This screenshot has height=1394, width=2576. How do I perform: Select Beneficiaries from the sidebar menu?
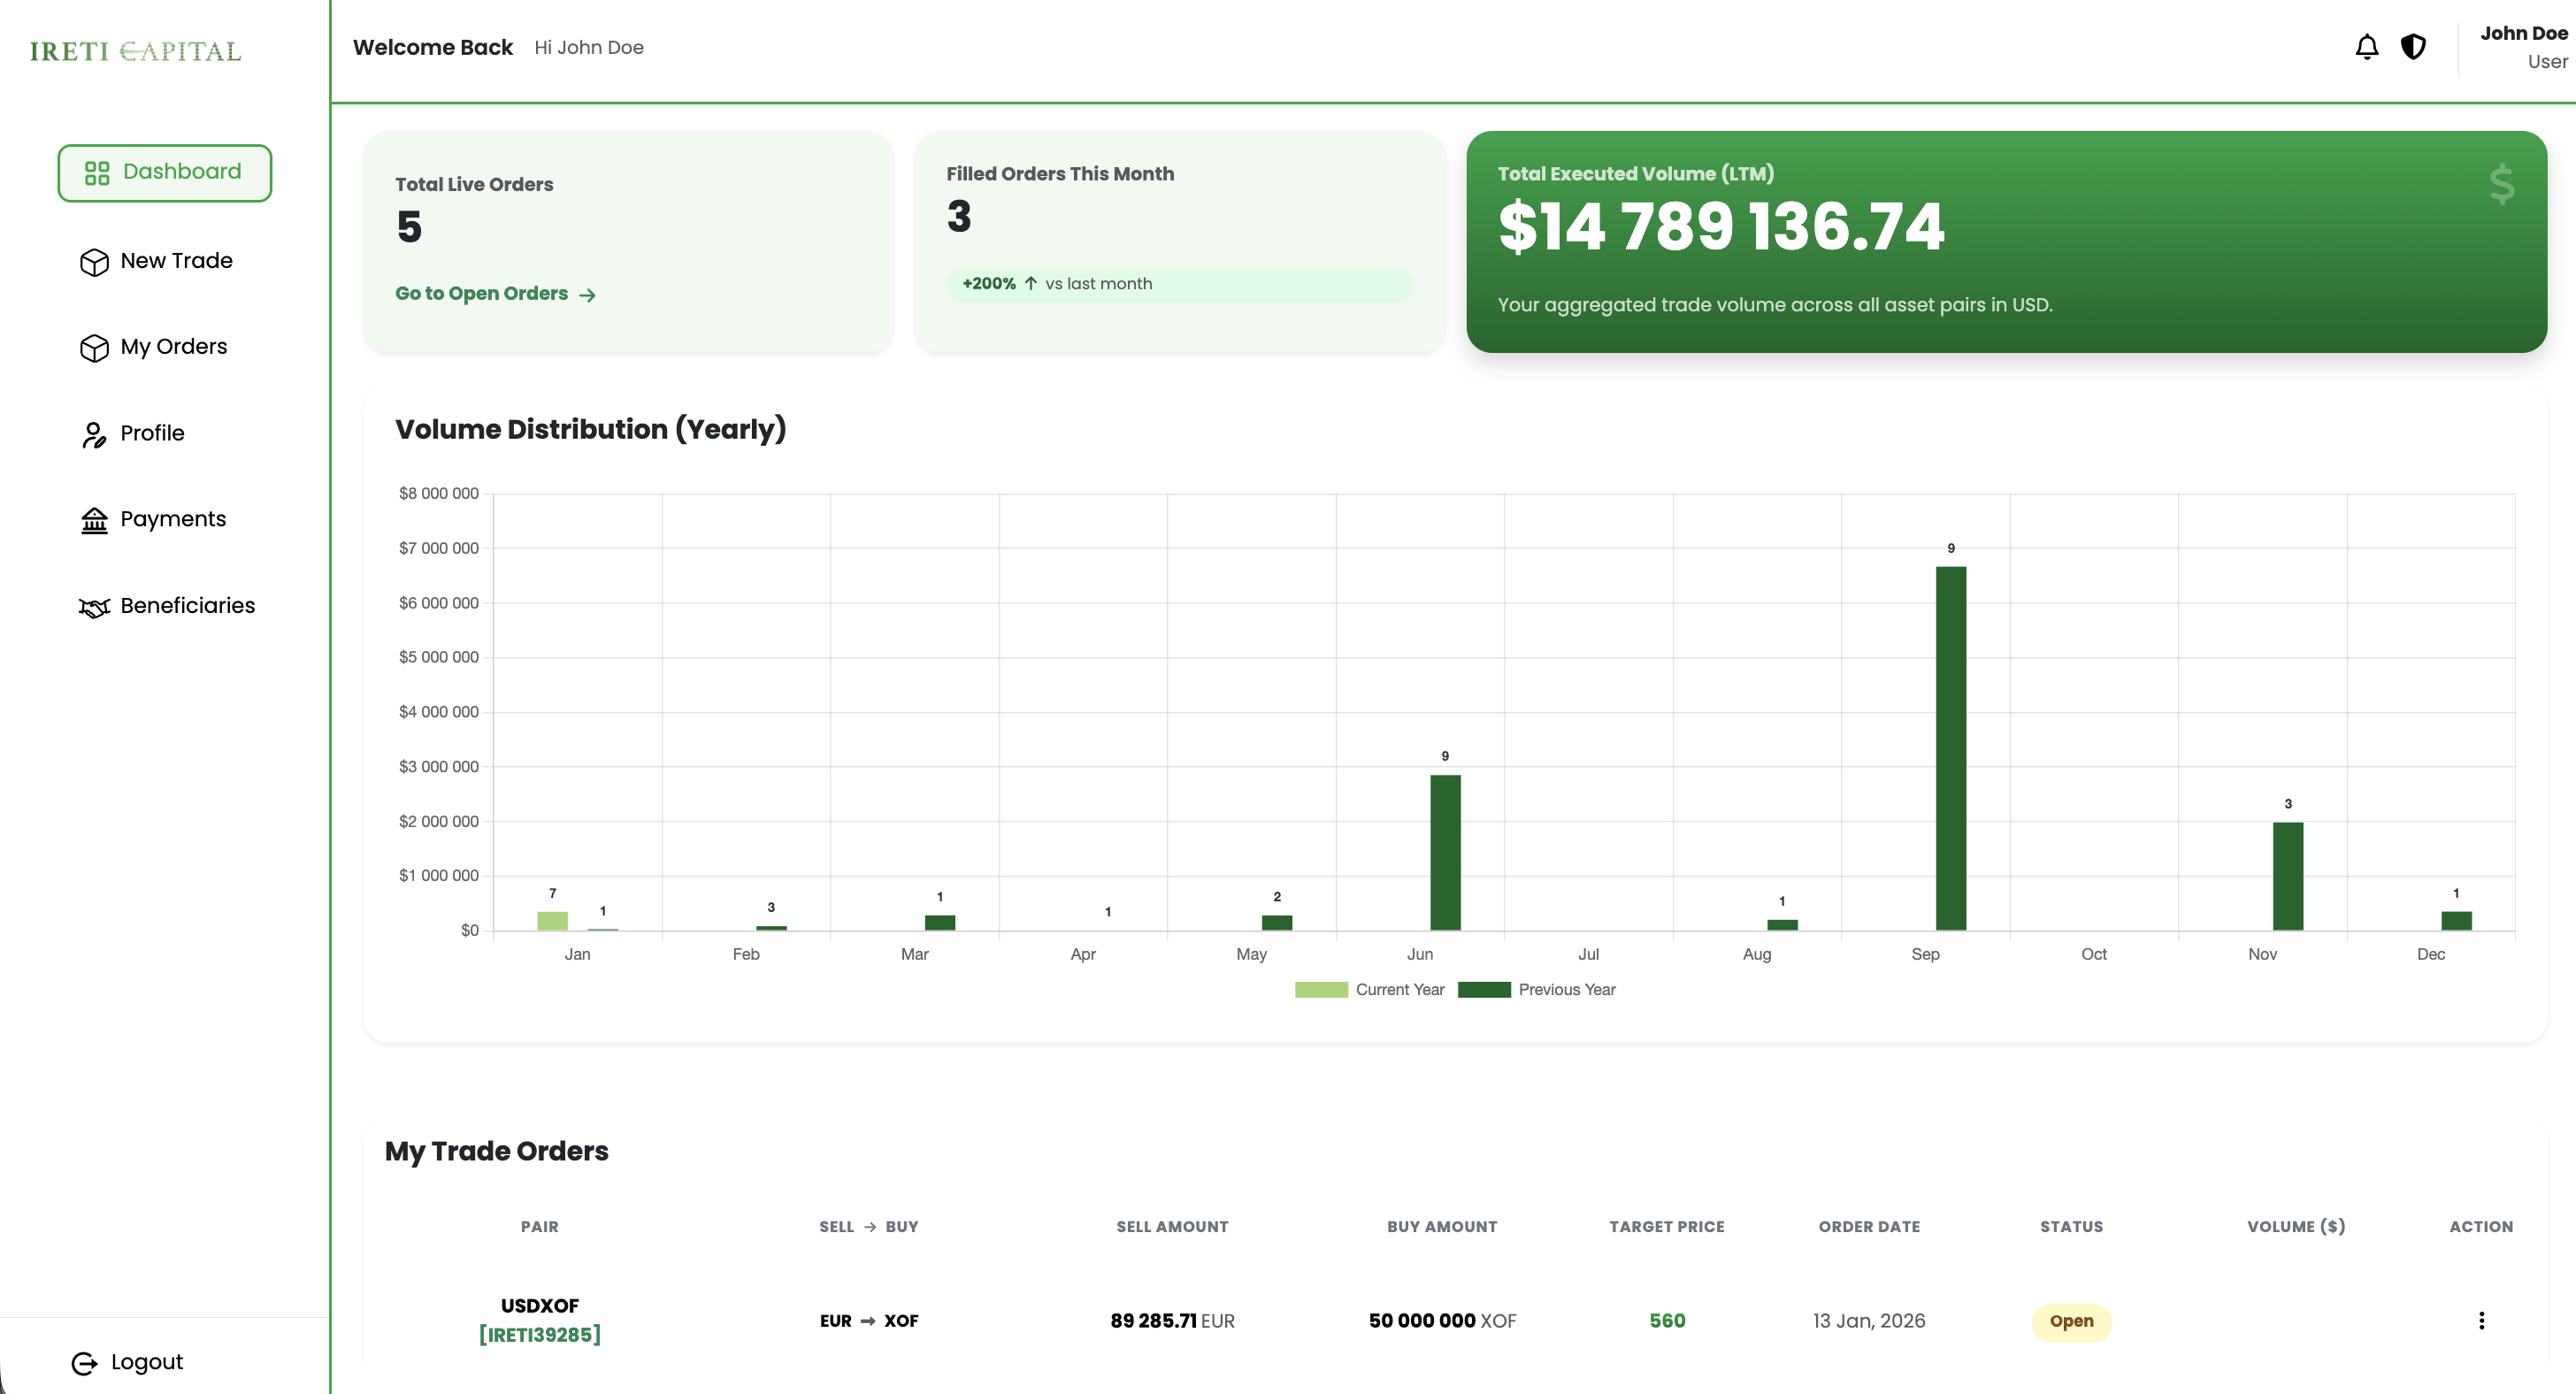click(187, 605)
